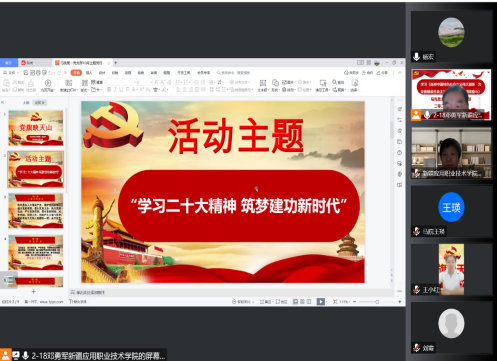
Task: Adjust the zoom slider handle
Action: (377, 302)
